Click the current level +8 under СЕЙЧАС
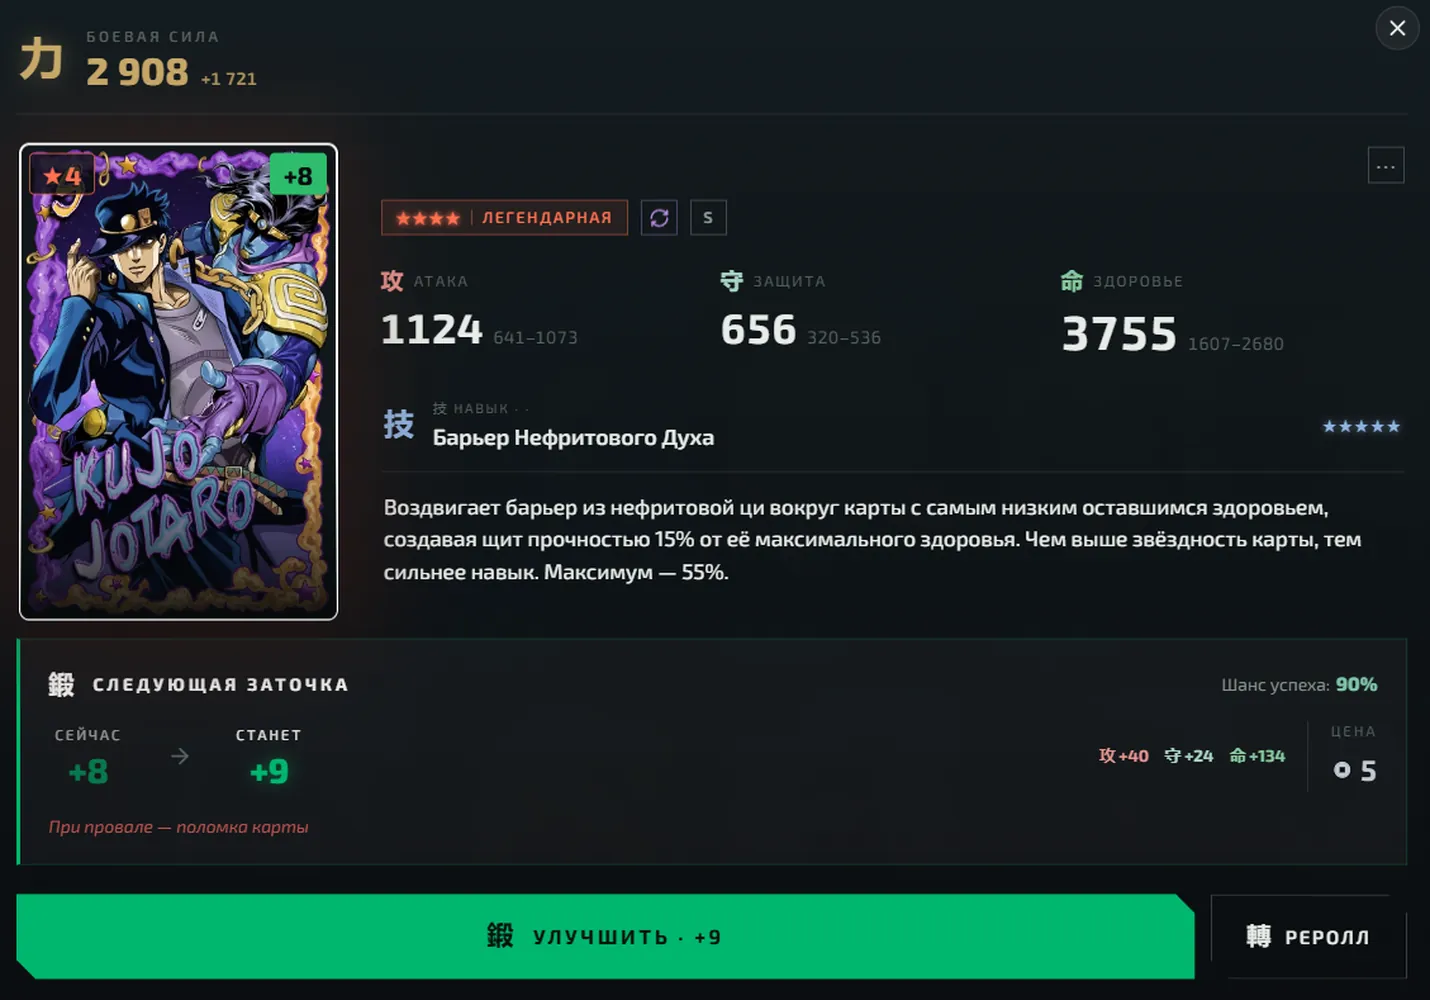Viewport: 1430px width, 1000px height. (88, 771)
